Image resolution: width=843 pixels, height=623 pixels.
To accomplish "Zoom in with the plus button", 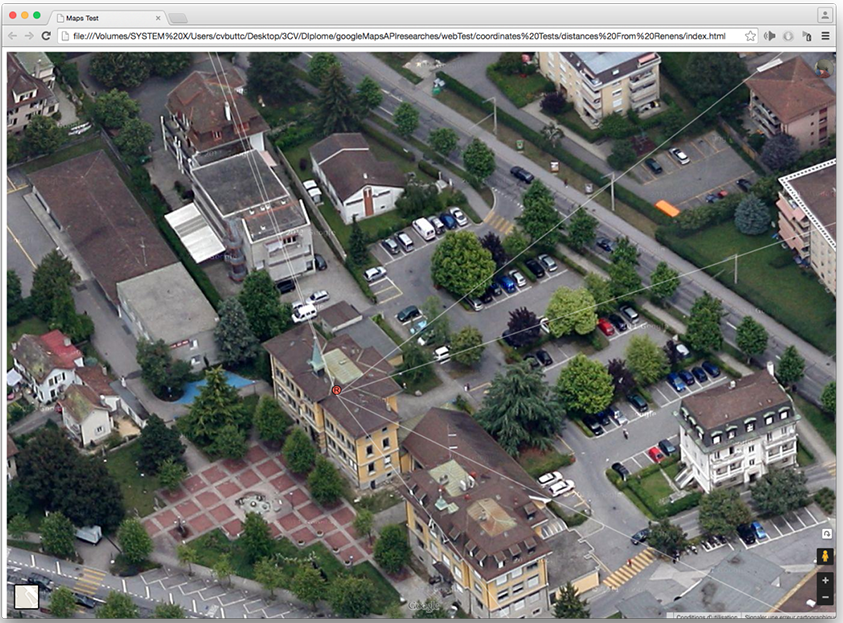I will coord(825,581).
